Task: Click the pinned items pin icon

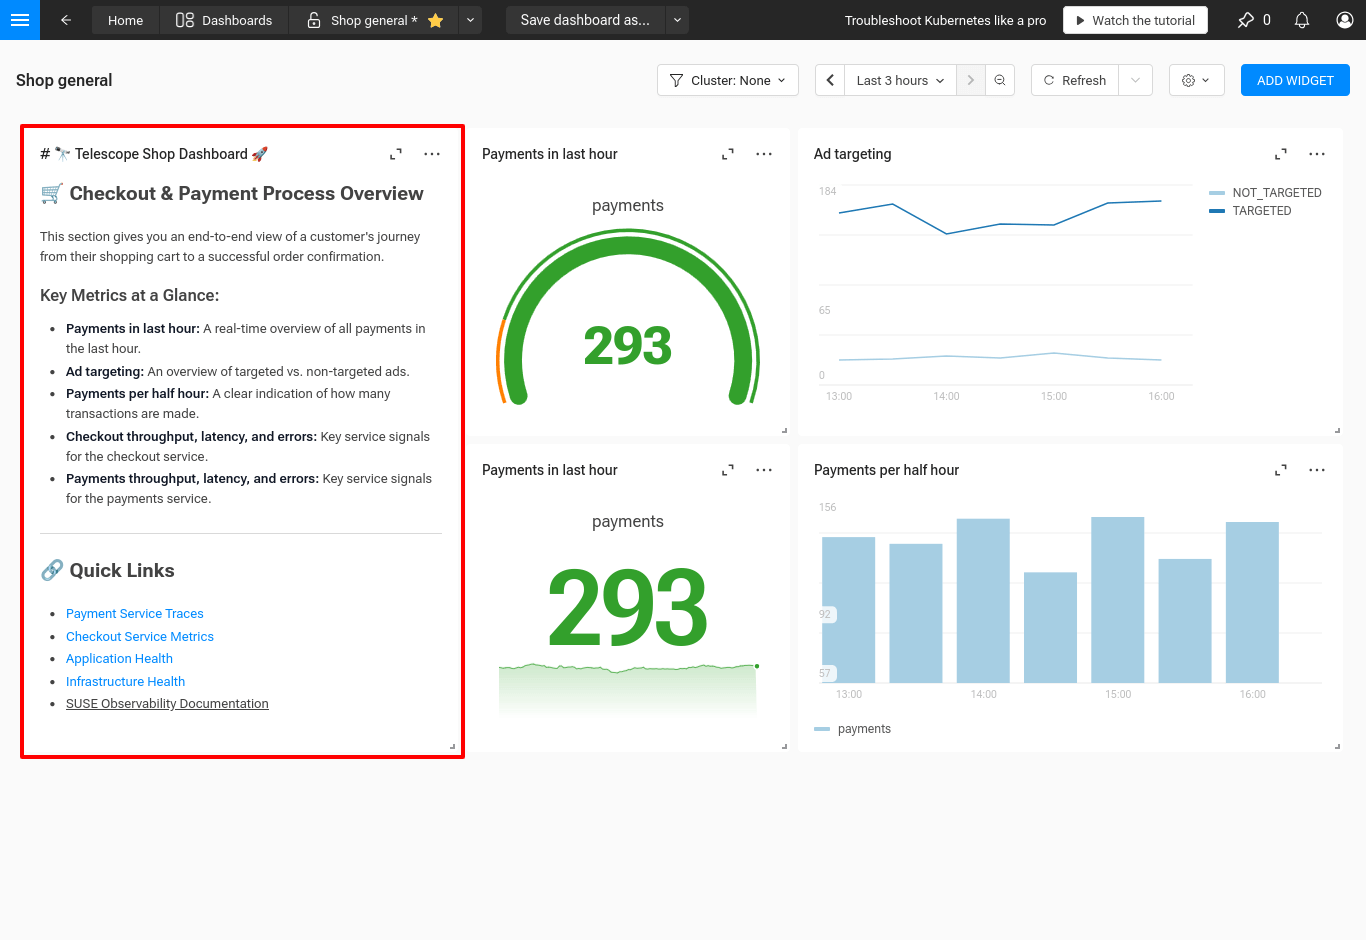Action: click(x=1246, y=20)
